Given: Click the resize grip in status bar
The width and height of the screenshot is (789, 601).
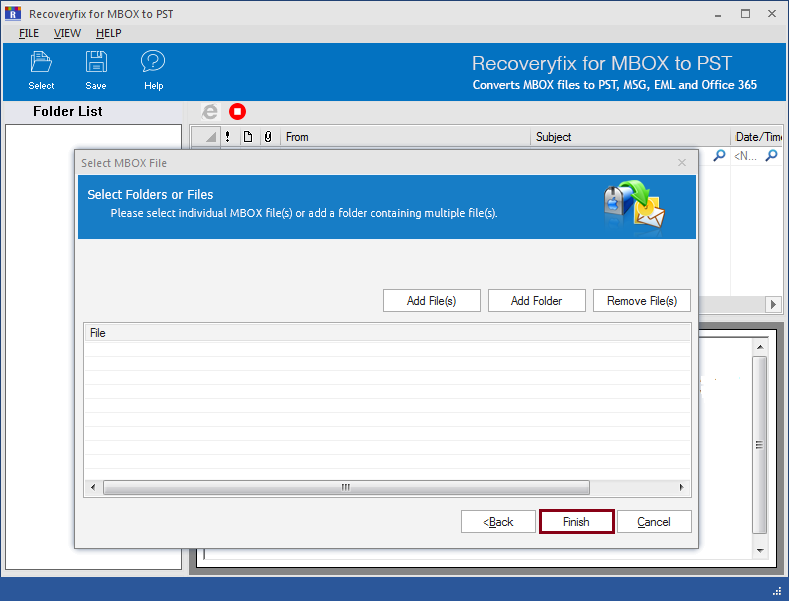Looking at the screenshot, I should point(777,590).
